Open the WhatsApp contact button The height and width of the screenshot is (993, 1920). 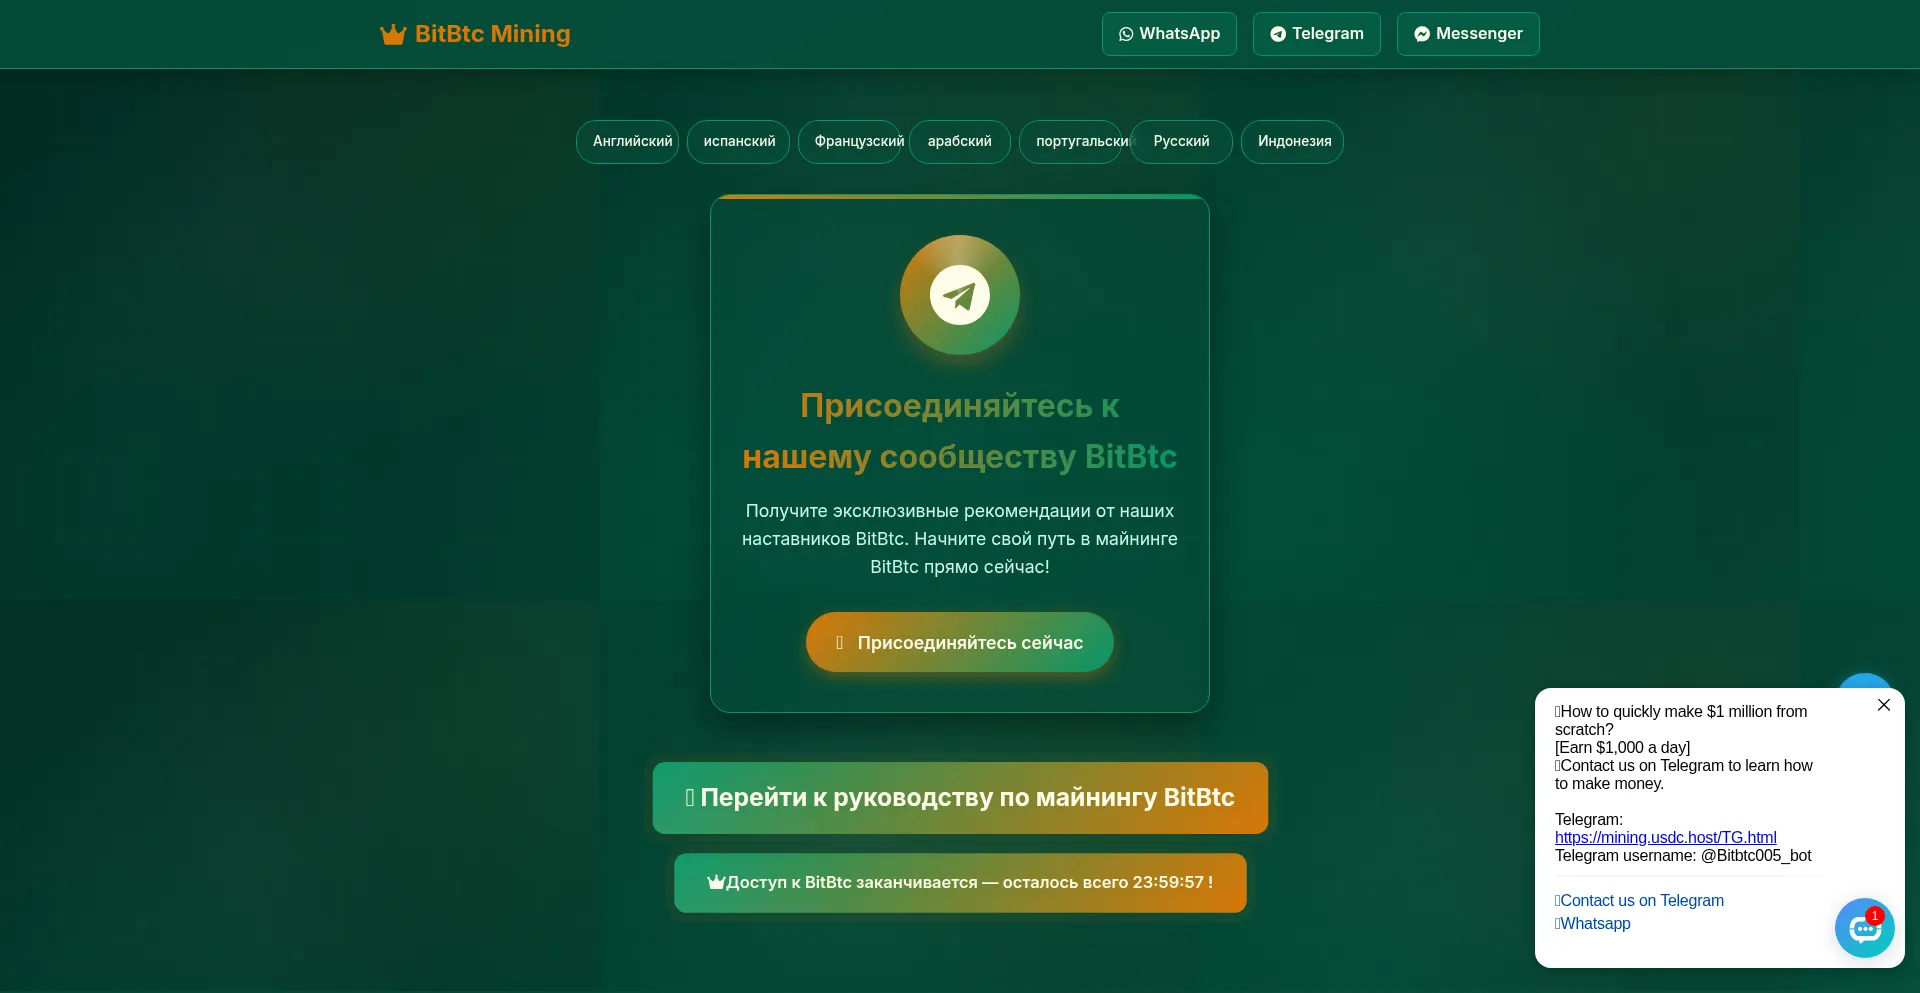click(1169, 34)
